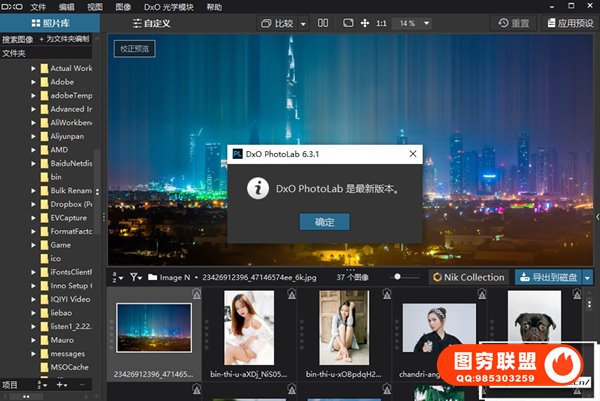Click the add project plus icon
Viewport: 600px width, 401px height.
coord(59,384)
